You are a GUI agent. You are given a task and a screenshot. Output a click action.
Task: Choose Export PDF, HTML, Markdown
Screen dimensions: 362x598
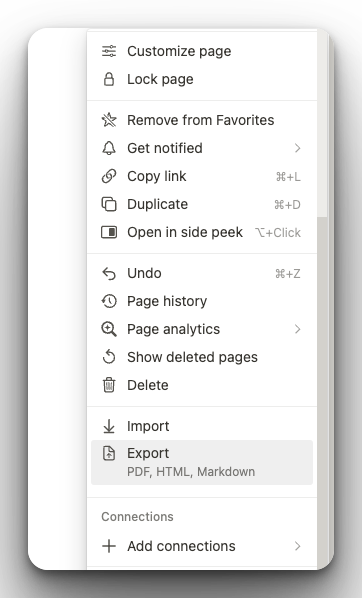[x=202, y=462]
